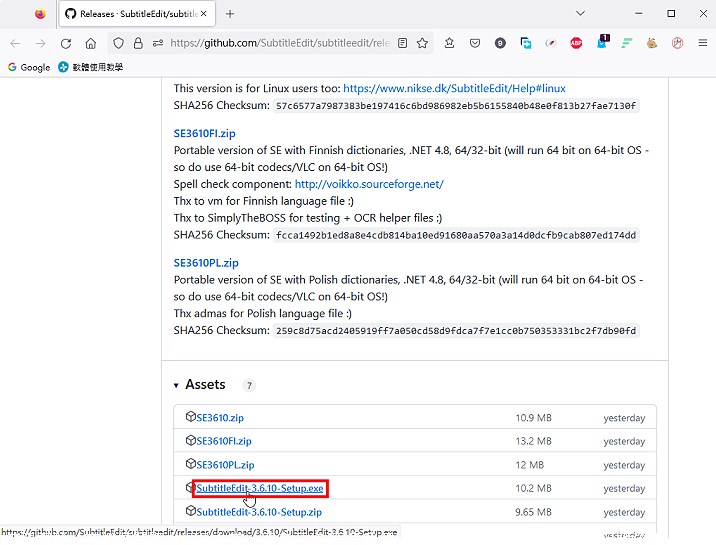Click the site security padlock icon
Screen dimensions: 716x545
(x=138, y=44)
